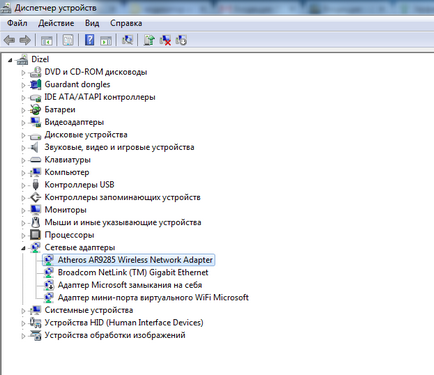Select the Мониторы category
Image resolution: width=434 pixels, height=375 pixels.
click(65, 210)
